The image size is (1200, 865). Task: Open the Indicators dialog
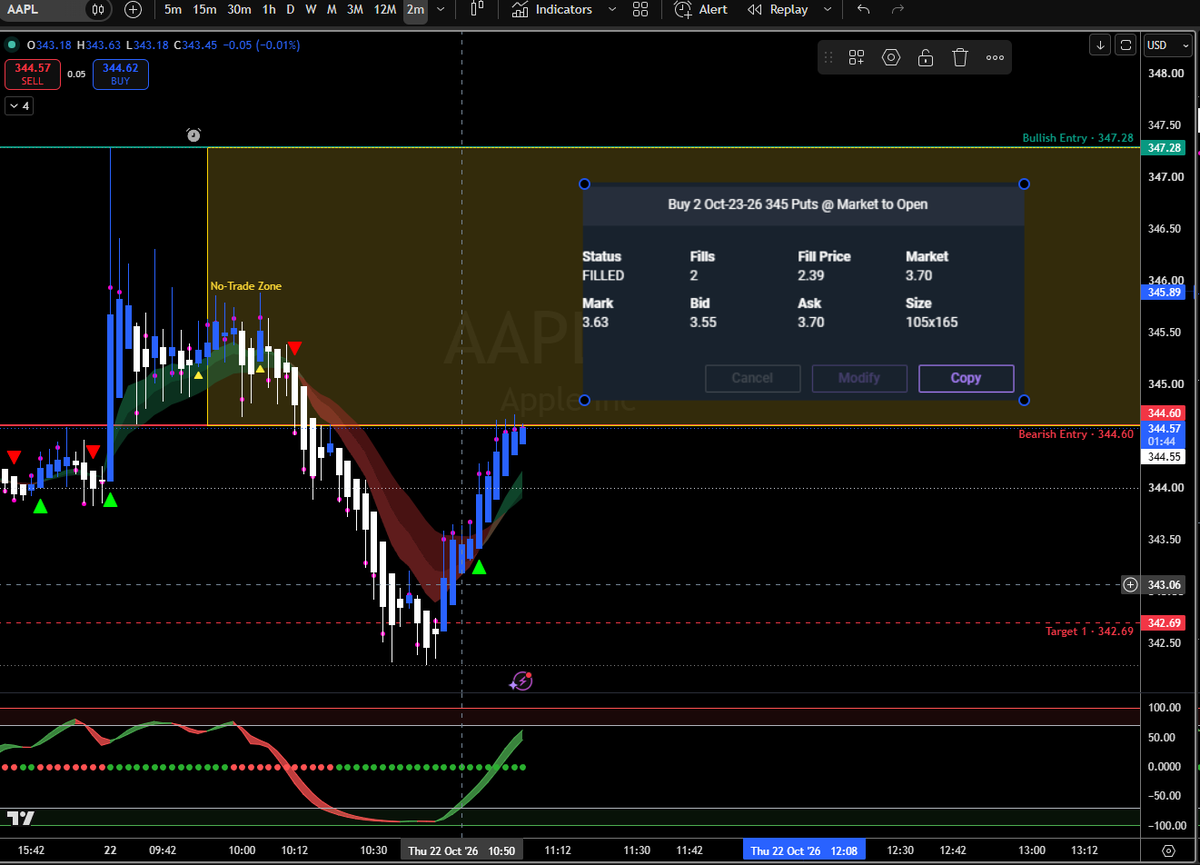point(552,10)
